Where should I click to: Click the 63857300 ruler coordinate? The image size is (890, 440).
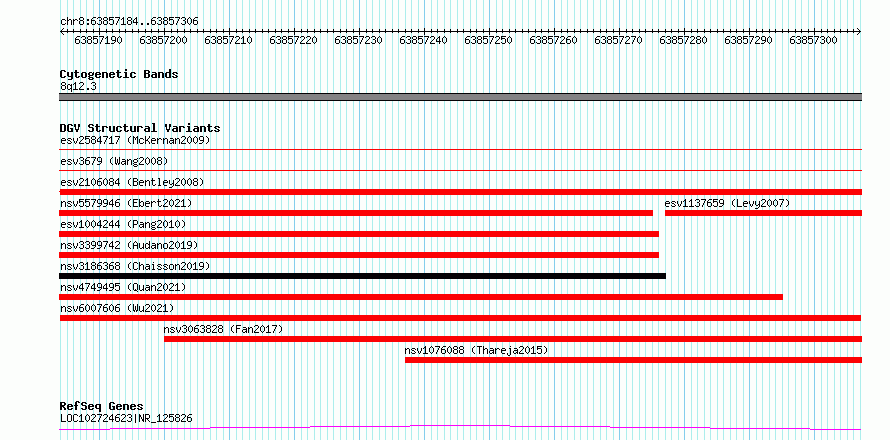click(x=813, y=40)
